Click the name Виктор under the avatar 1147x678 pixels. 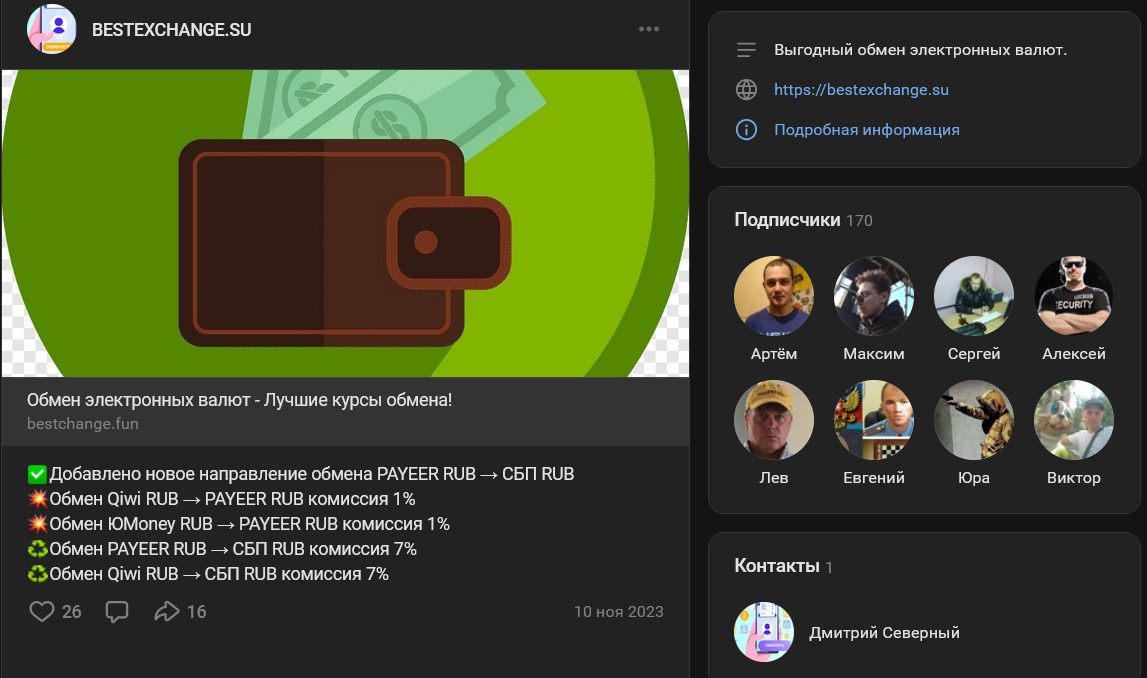click(1074, 478)
